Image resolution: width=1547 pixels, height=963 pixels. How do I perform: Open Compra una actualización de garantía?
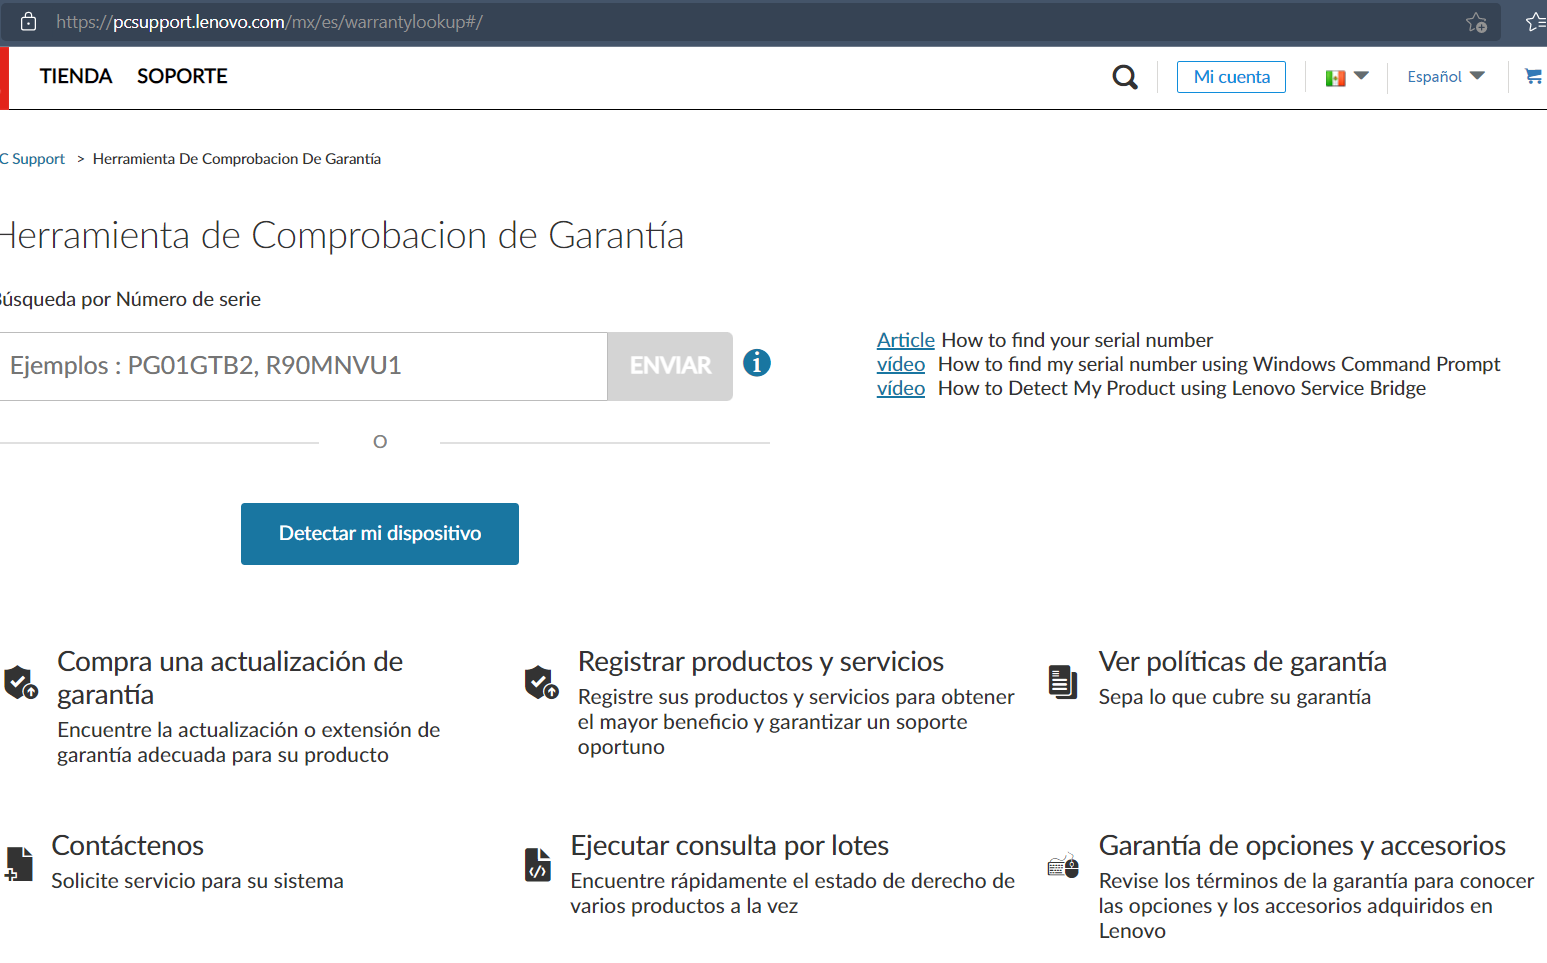pos(230,678)
